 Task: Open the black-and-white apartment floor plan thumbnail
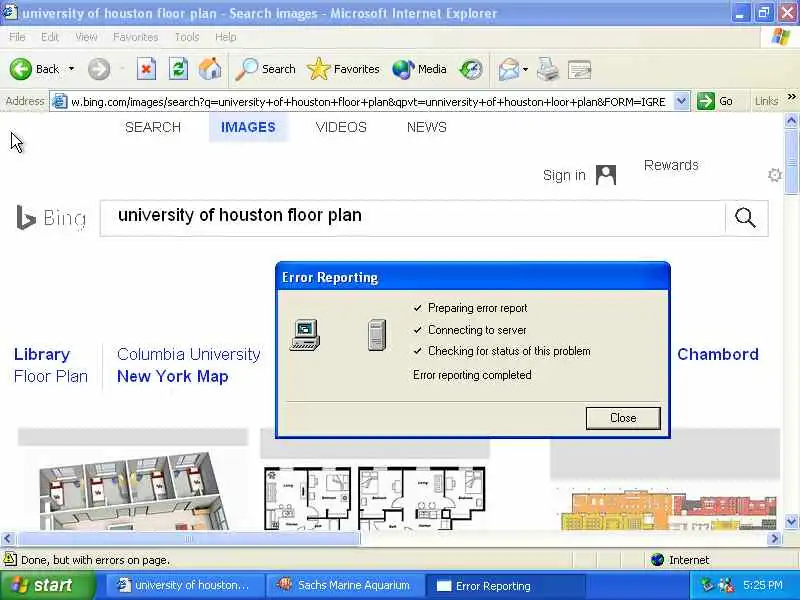point(374,497)
